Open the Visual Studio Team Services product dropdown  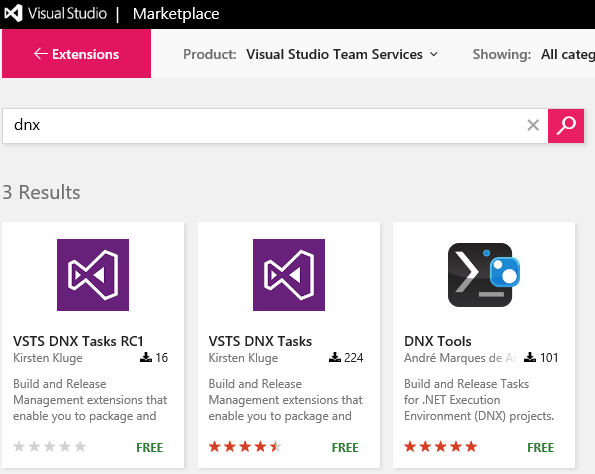(342, 54)
